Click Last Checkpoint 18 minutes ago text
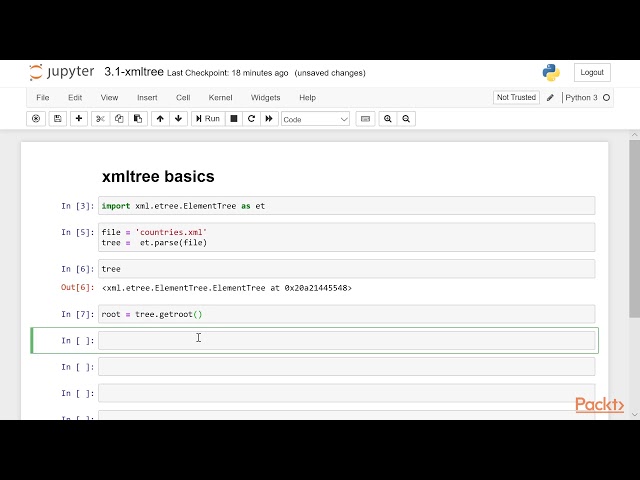The image size is (640, 480). pos(227,73)
